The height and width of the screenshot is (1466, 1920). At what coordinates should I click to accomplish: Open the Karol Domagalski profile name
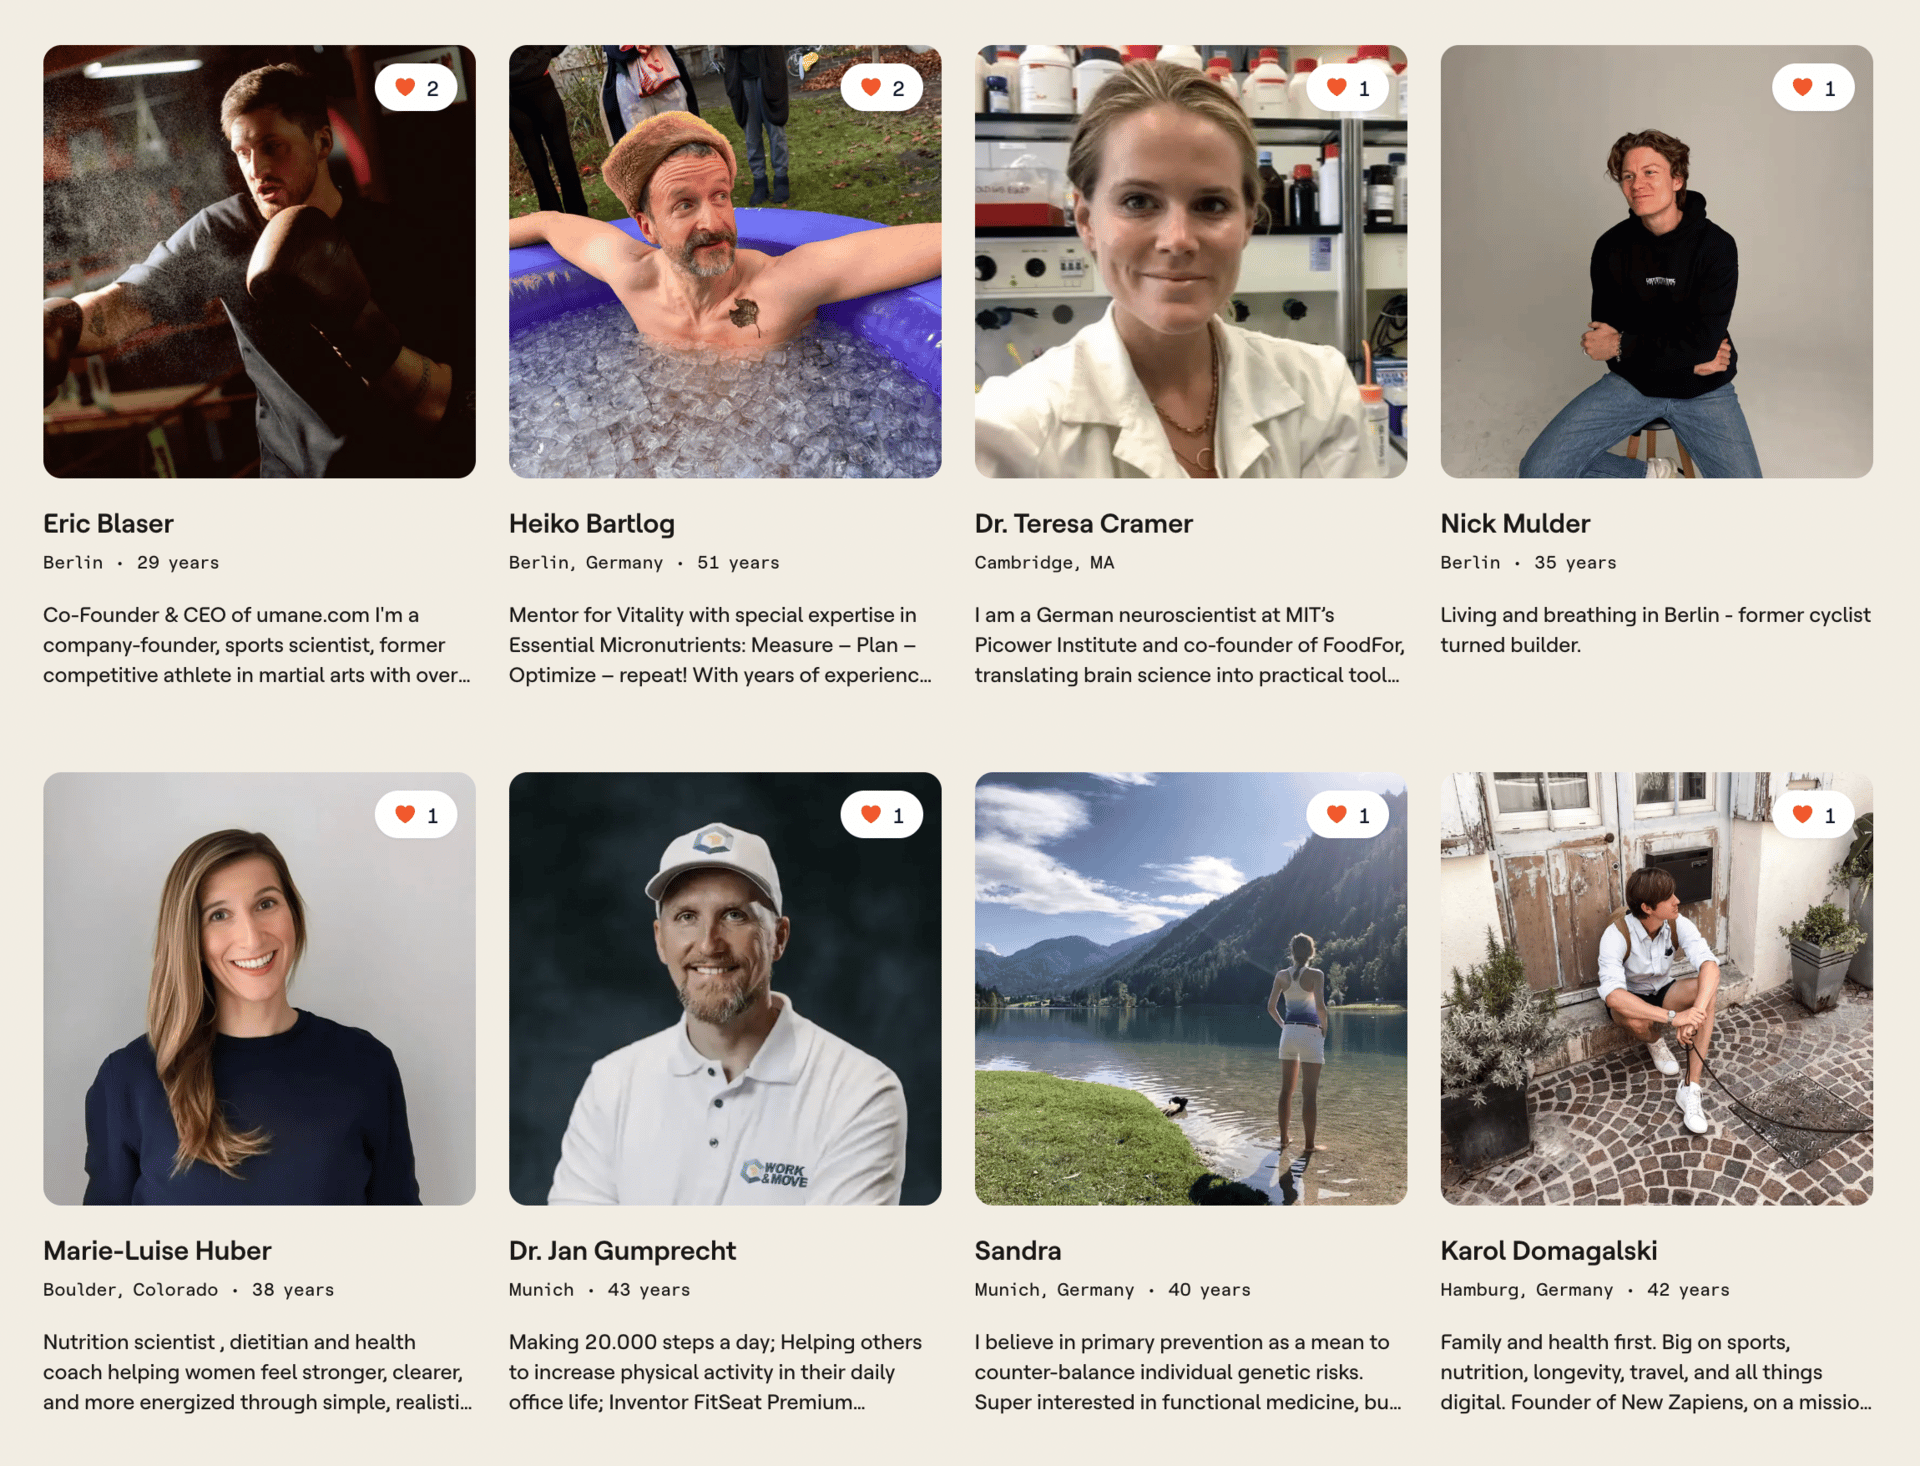coord(1549,1250)
